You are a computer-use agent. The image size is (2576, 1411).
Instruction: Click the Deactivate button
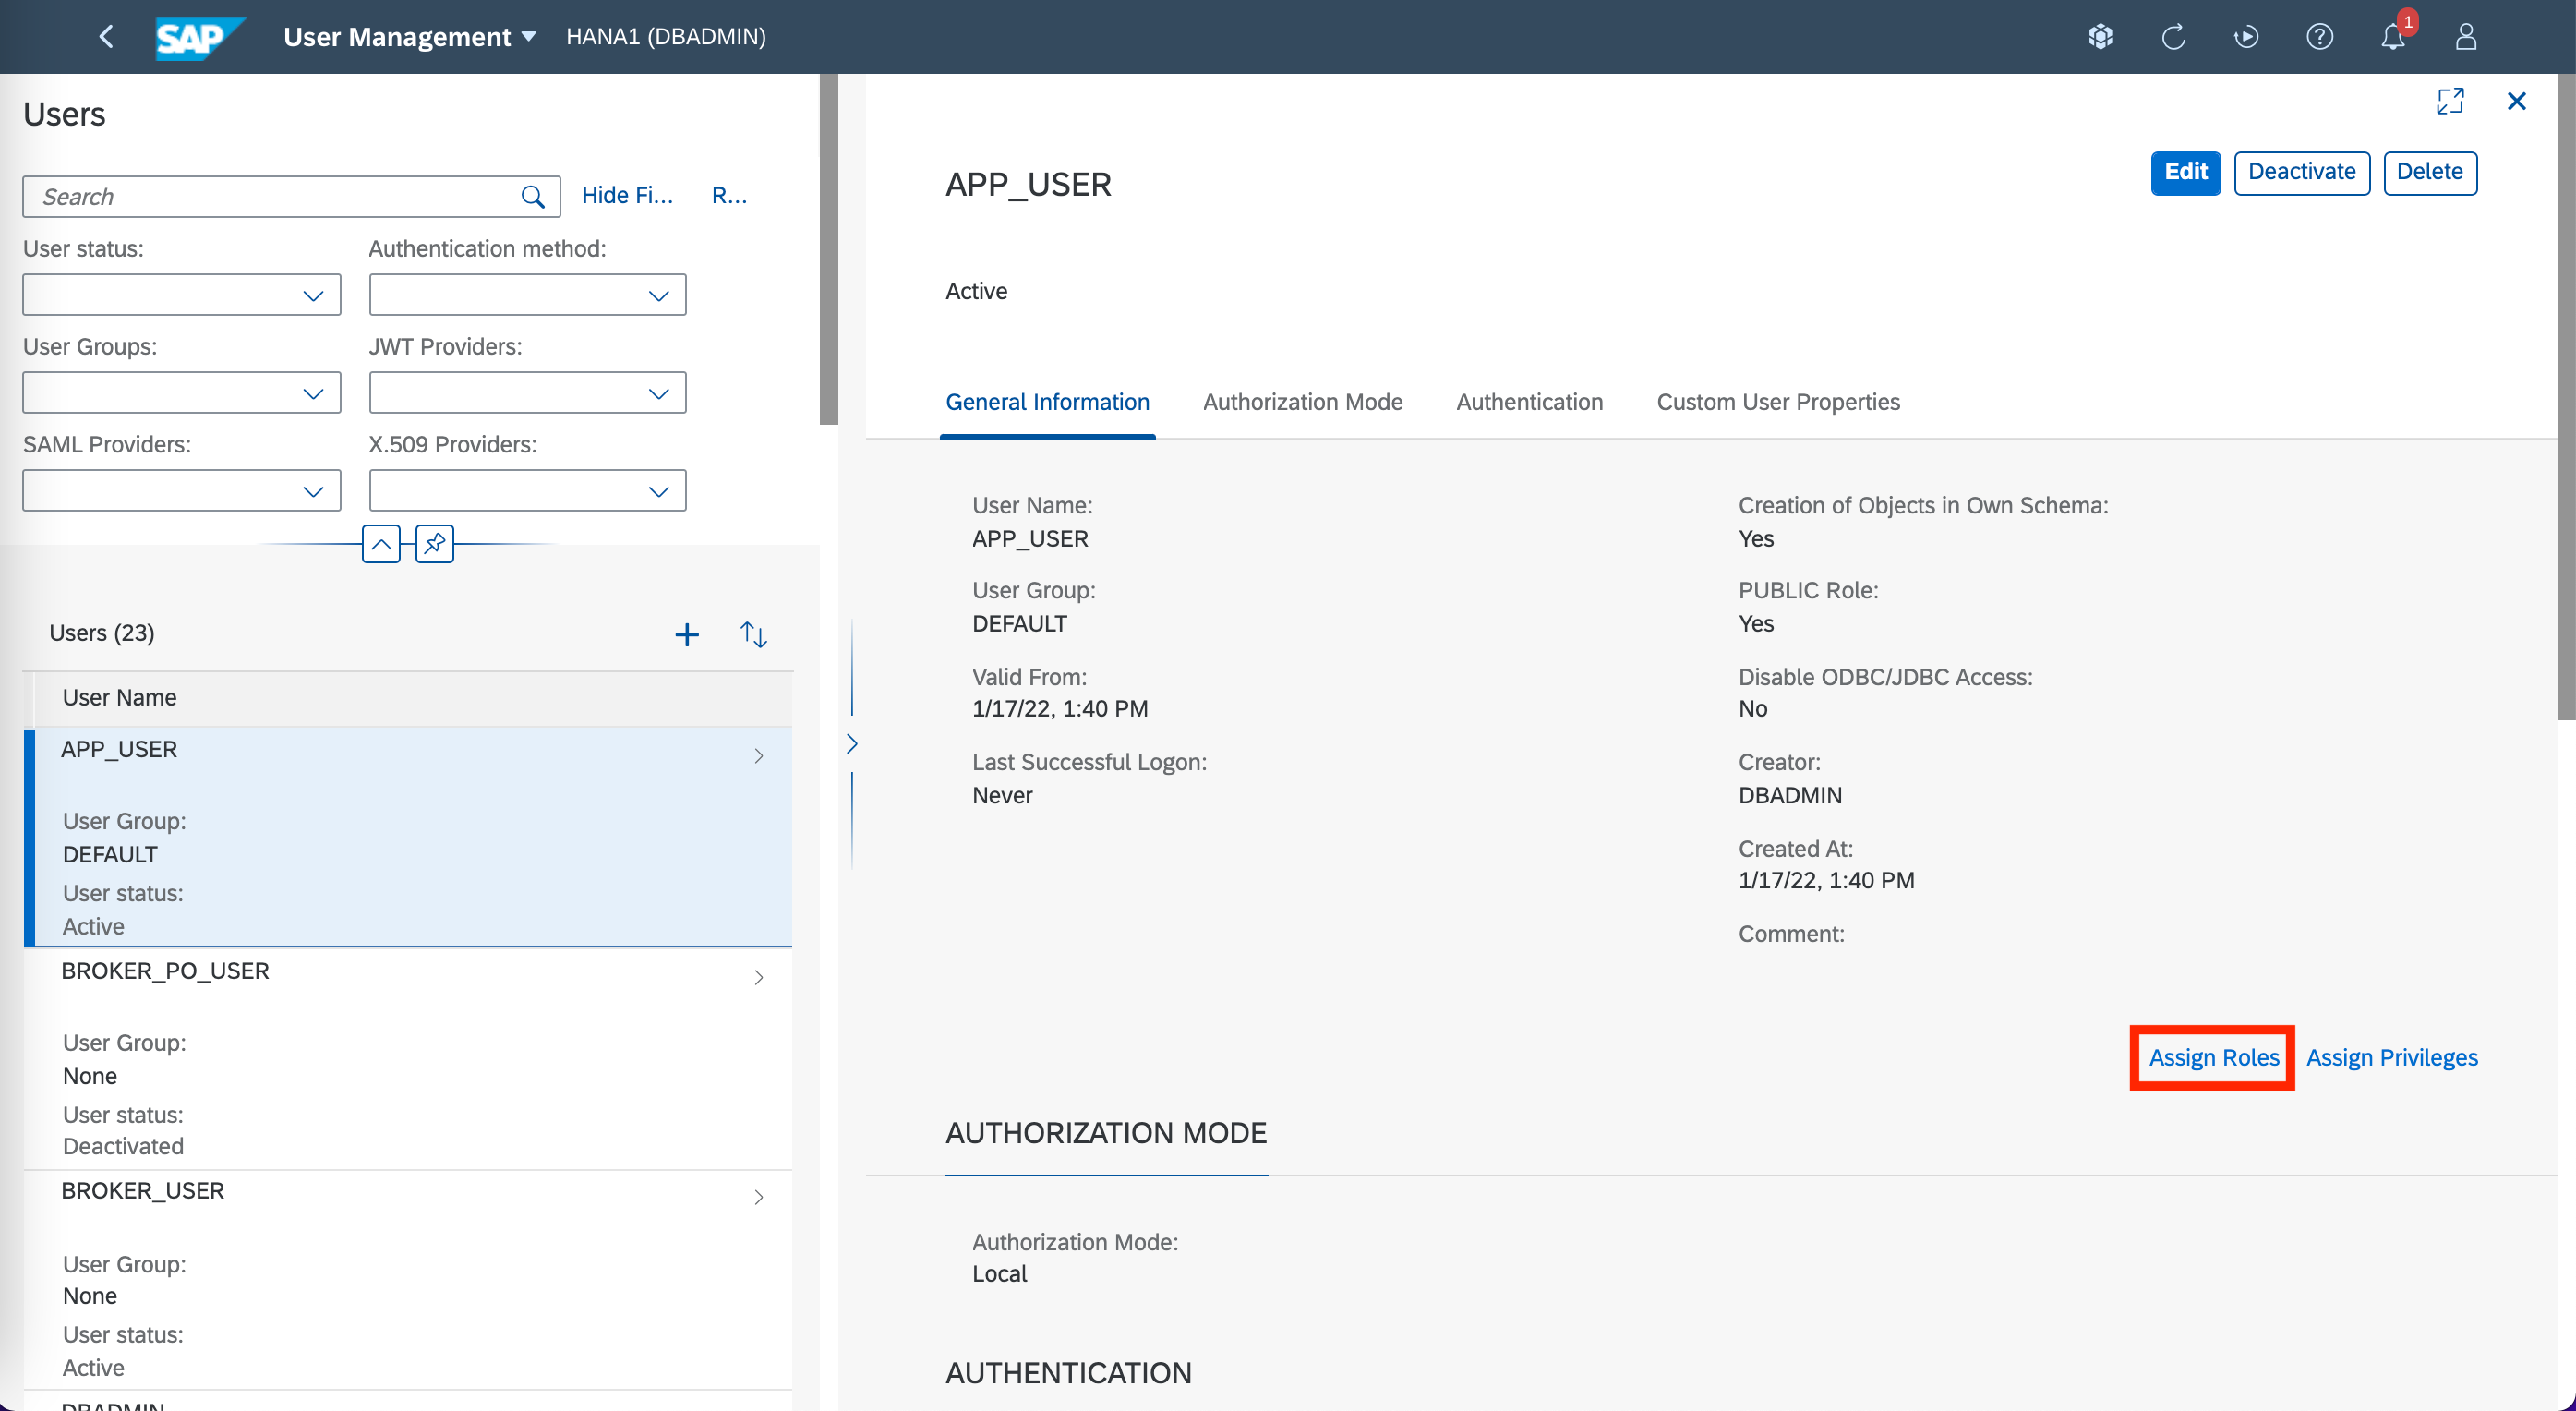pyautogui.click(x=2301, y=173)
